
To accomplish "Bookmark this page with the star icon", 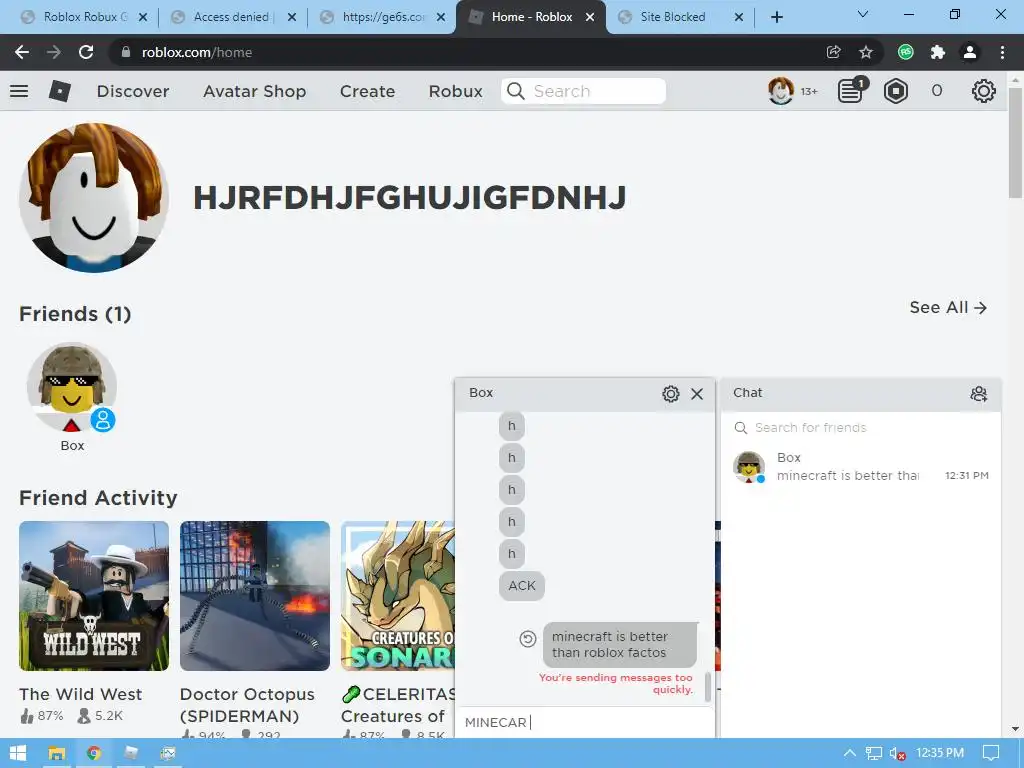I will click(x=865, y=52).
